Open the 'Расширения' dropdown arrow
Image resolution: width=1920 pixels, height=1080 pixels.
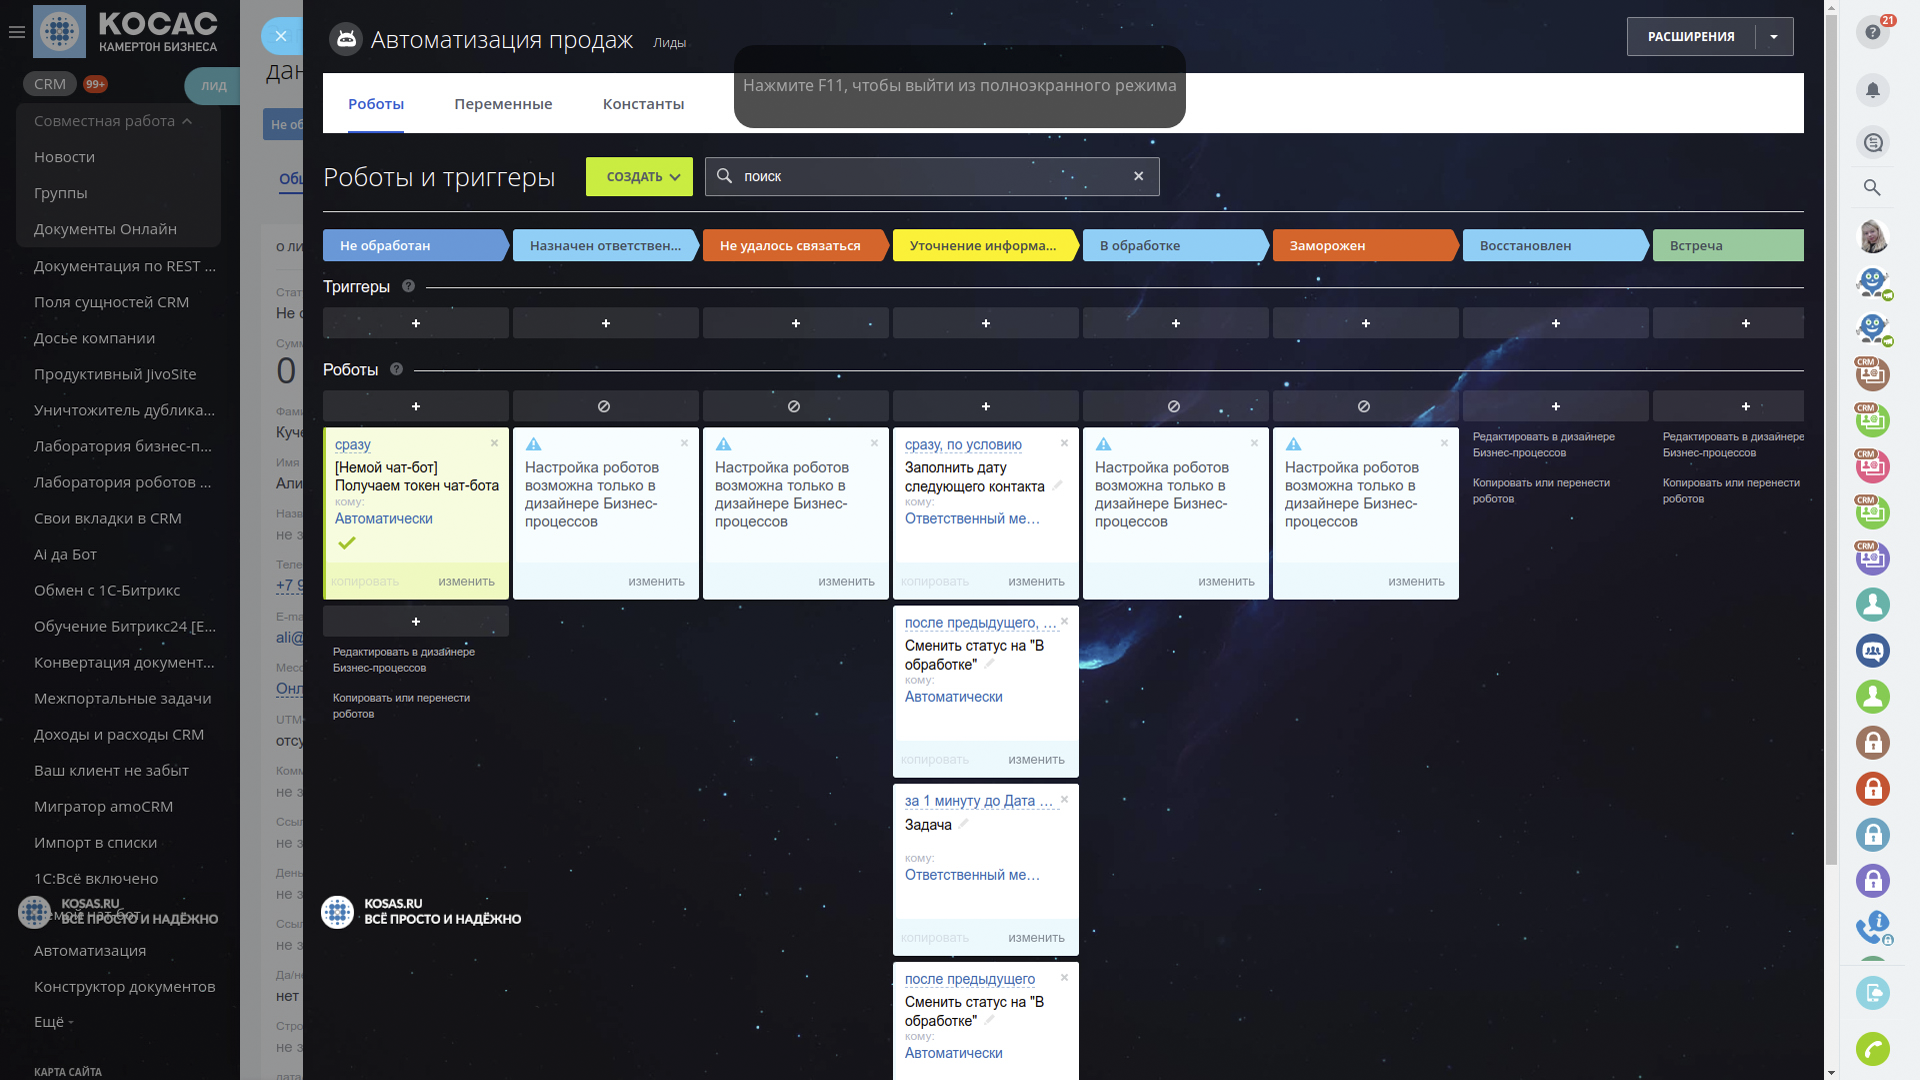tap(1773, 37)
